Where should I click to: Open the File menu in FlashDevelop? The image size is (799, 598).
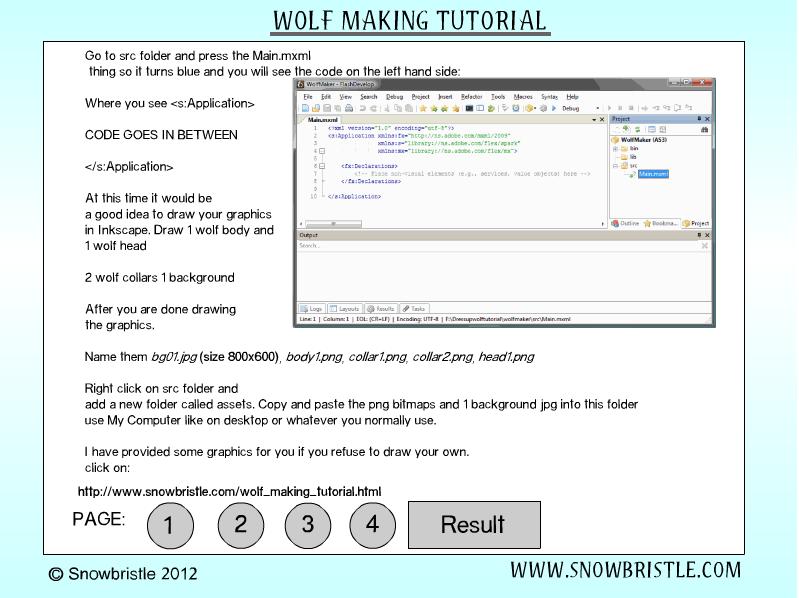point(308,97)
